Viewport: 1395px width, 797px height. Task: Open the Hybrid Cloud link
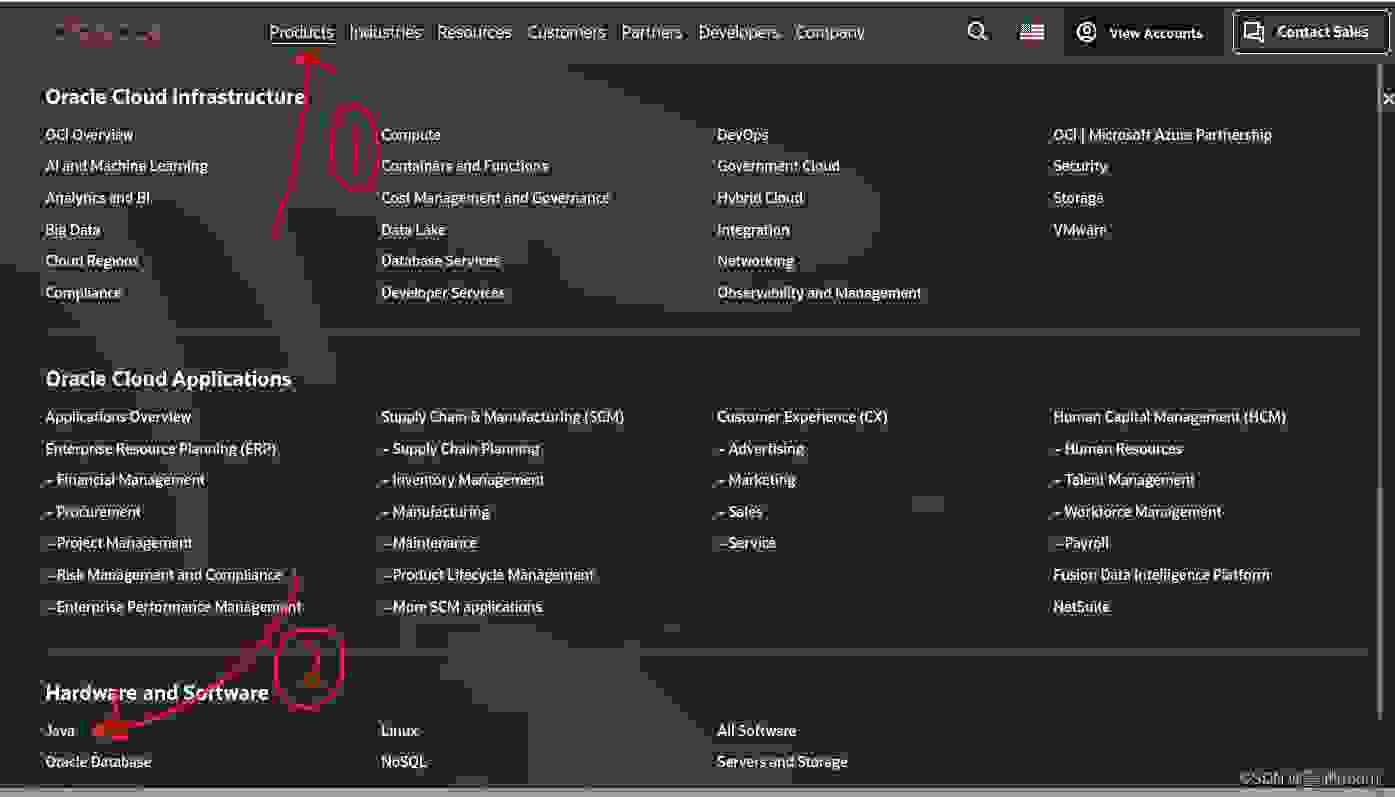760,198
